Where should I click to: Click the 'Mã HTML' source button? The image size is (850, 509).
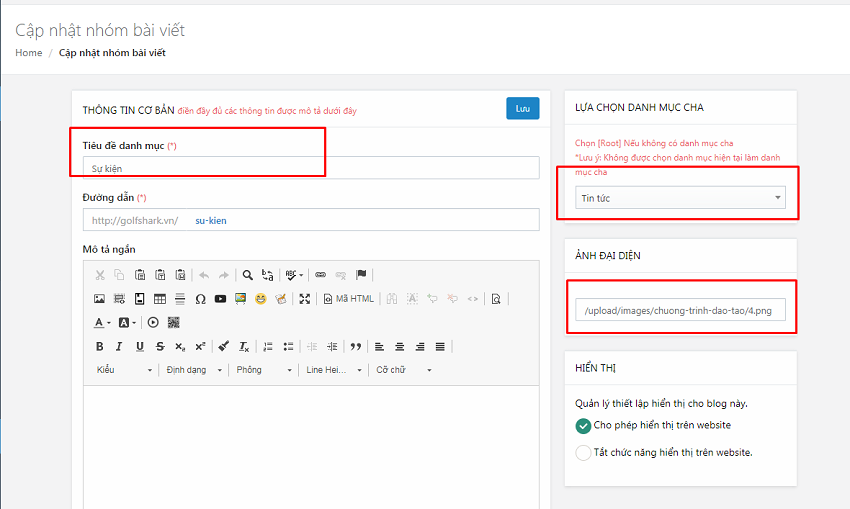348,298
